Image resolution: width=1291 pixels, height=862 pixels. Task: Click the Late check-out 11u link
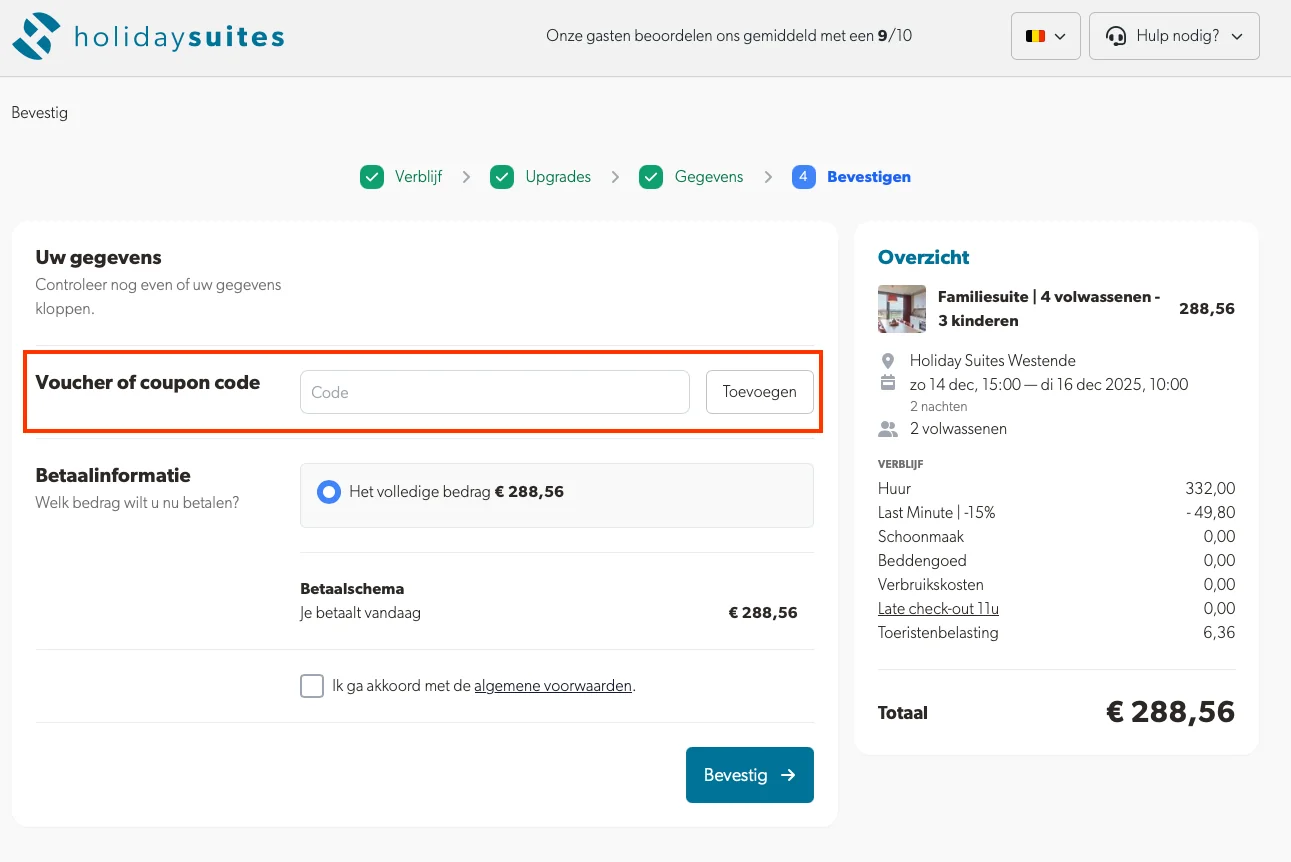click(x=937, y=608)
